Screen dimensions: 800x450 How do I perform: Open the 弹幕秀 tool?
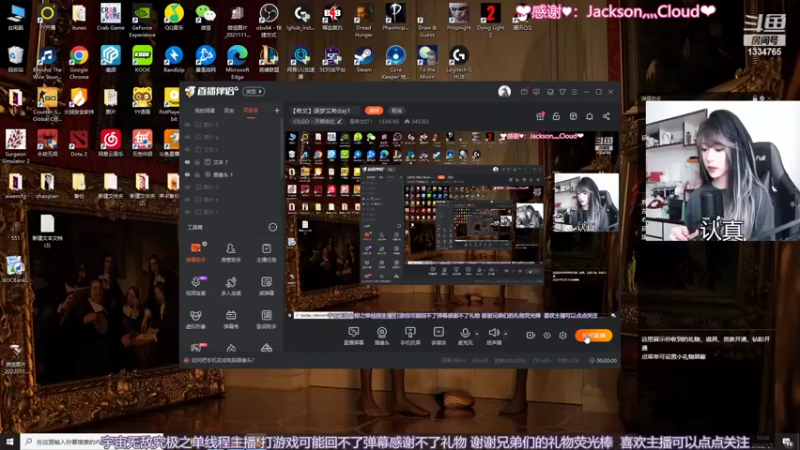coord(231,319)
